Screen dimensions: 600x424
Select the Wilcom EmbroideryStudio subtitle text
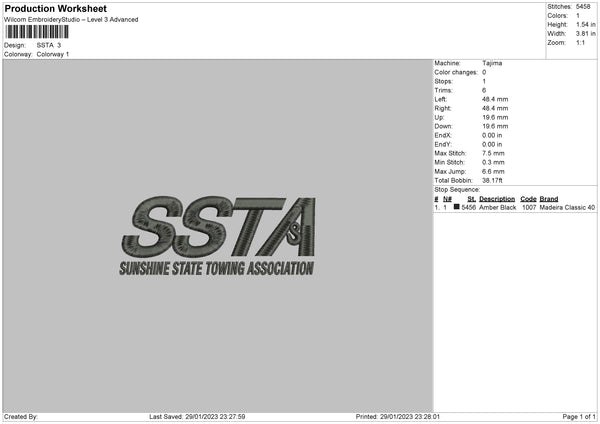coord(71,20)
